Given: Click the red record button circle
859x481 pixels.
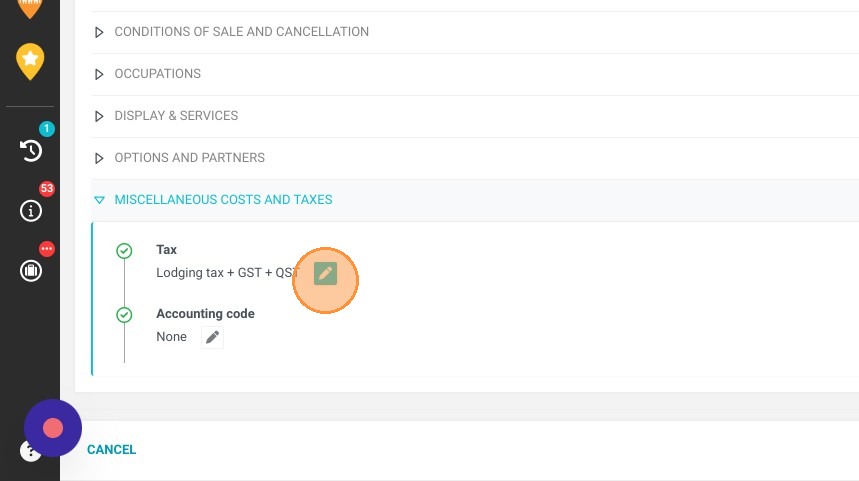Looking at the screenshot, I should click(53, 428).
